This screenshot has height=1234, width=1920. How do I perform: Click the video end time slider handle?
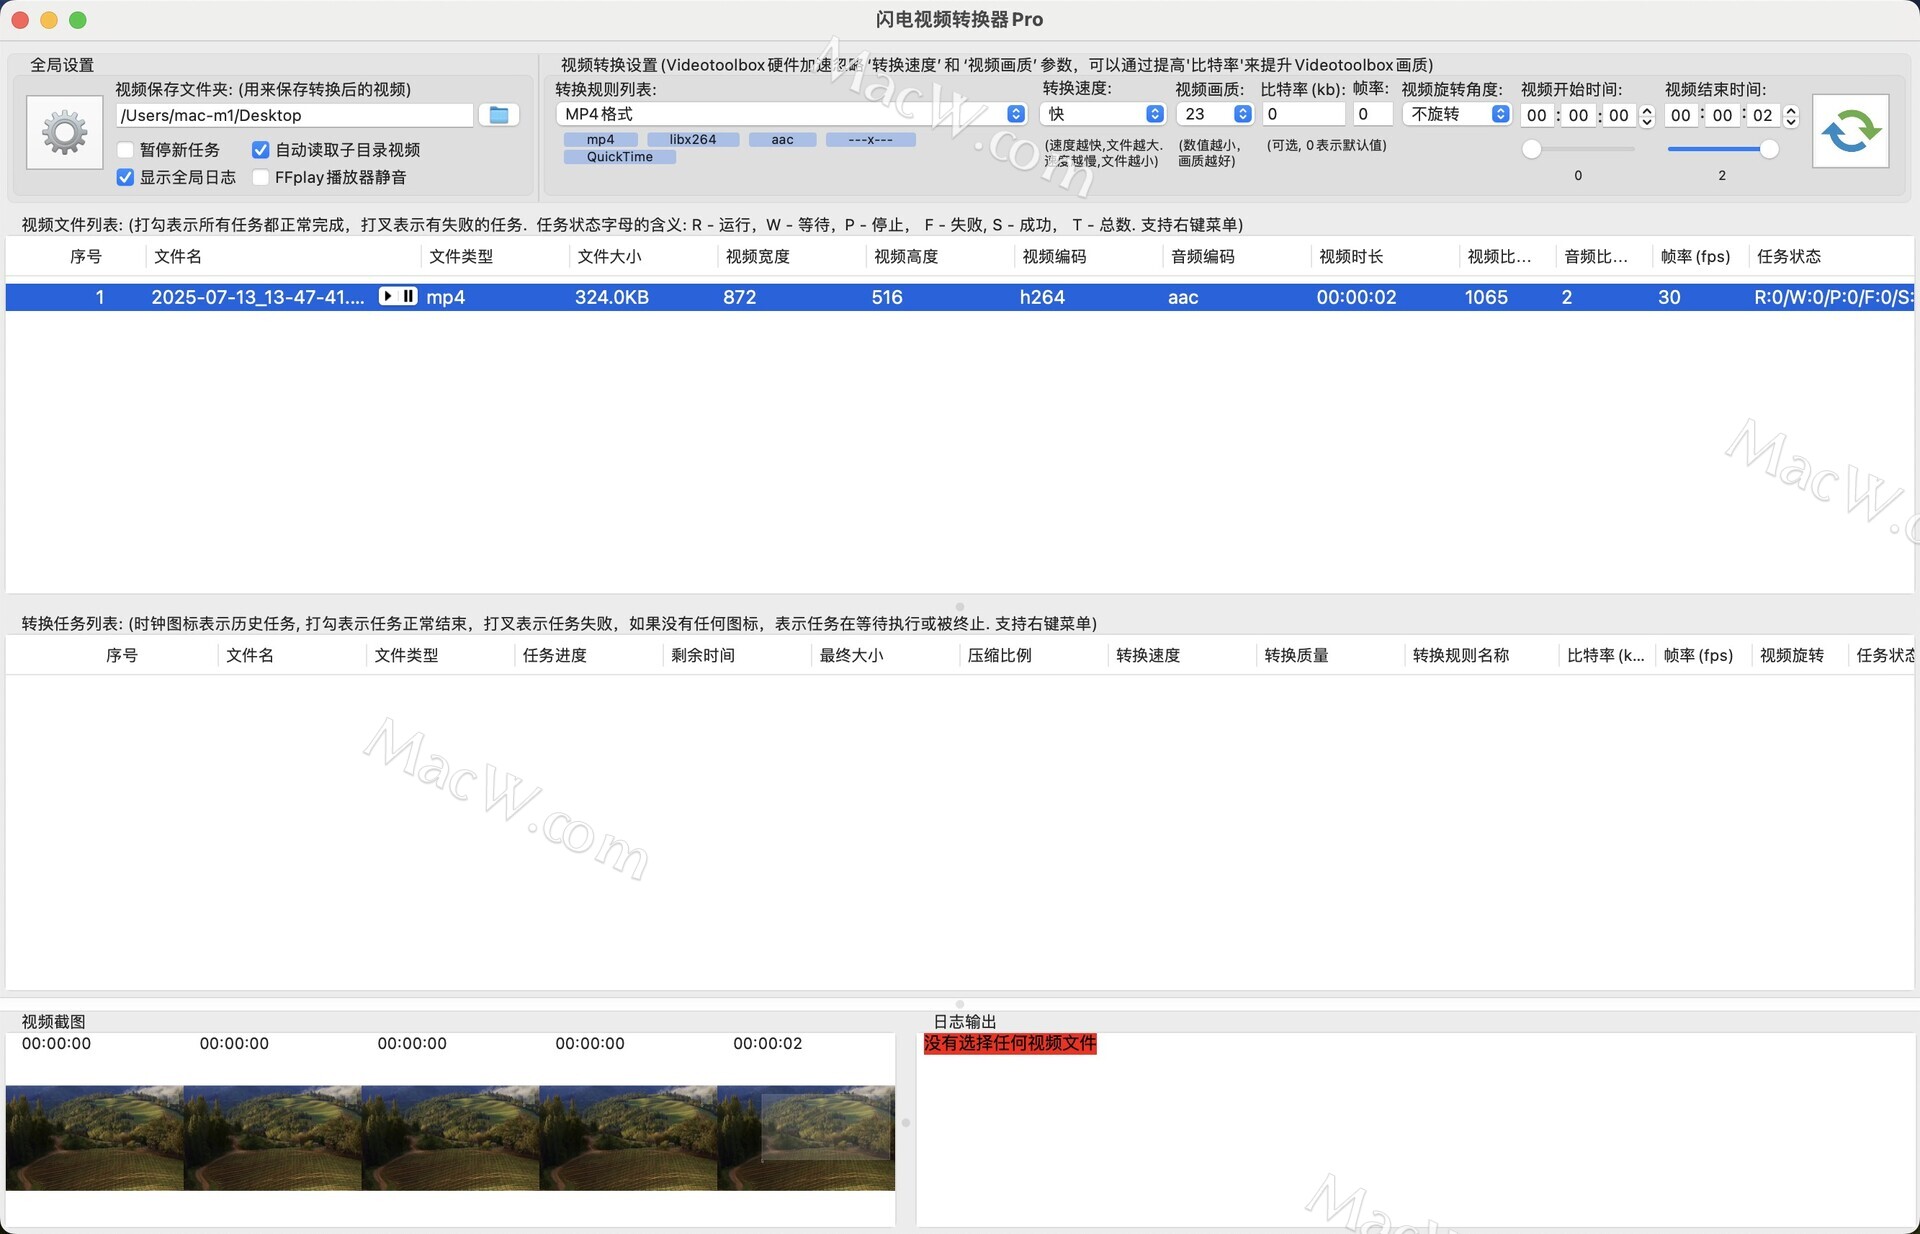pos(1769,149)
